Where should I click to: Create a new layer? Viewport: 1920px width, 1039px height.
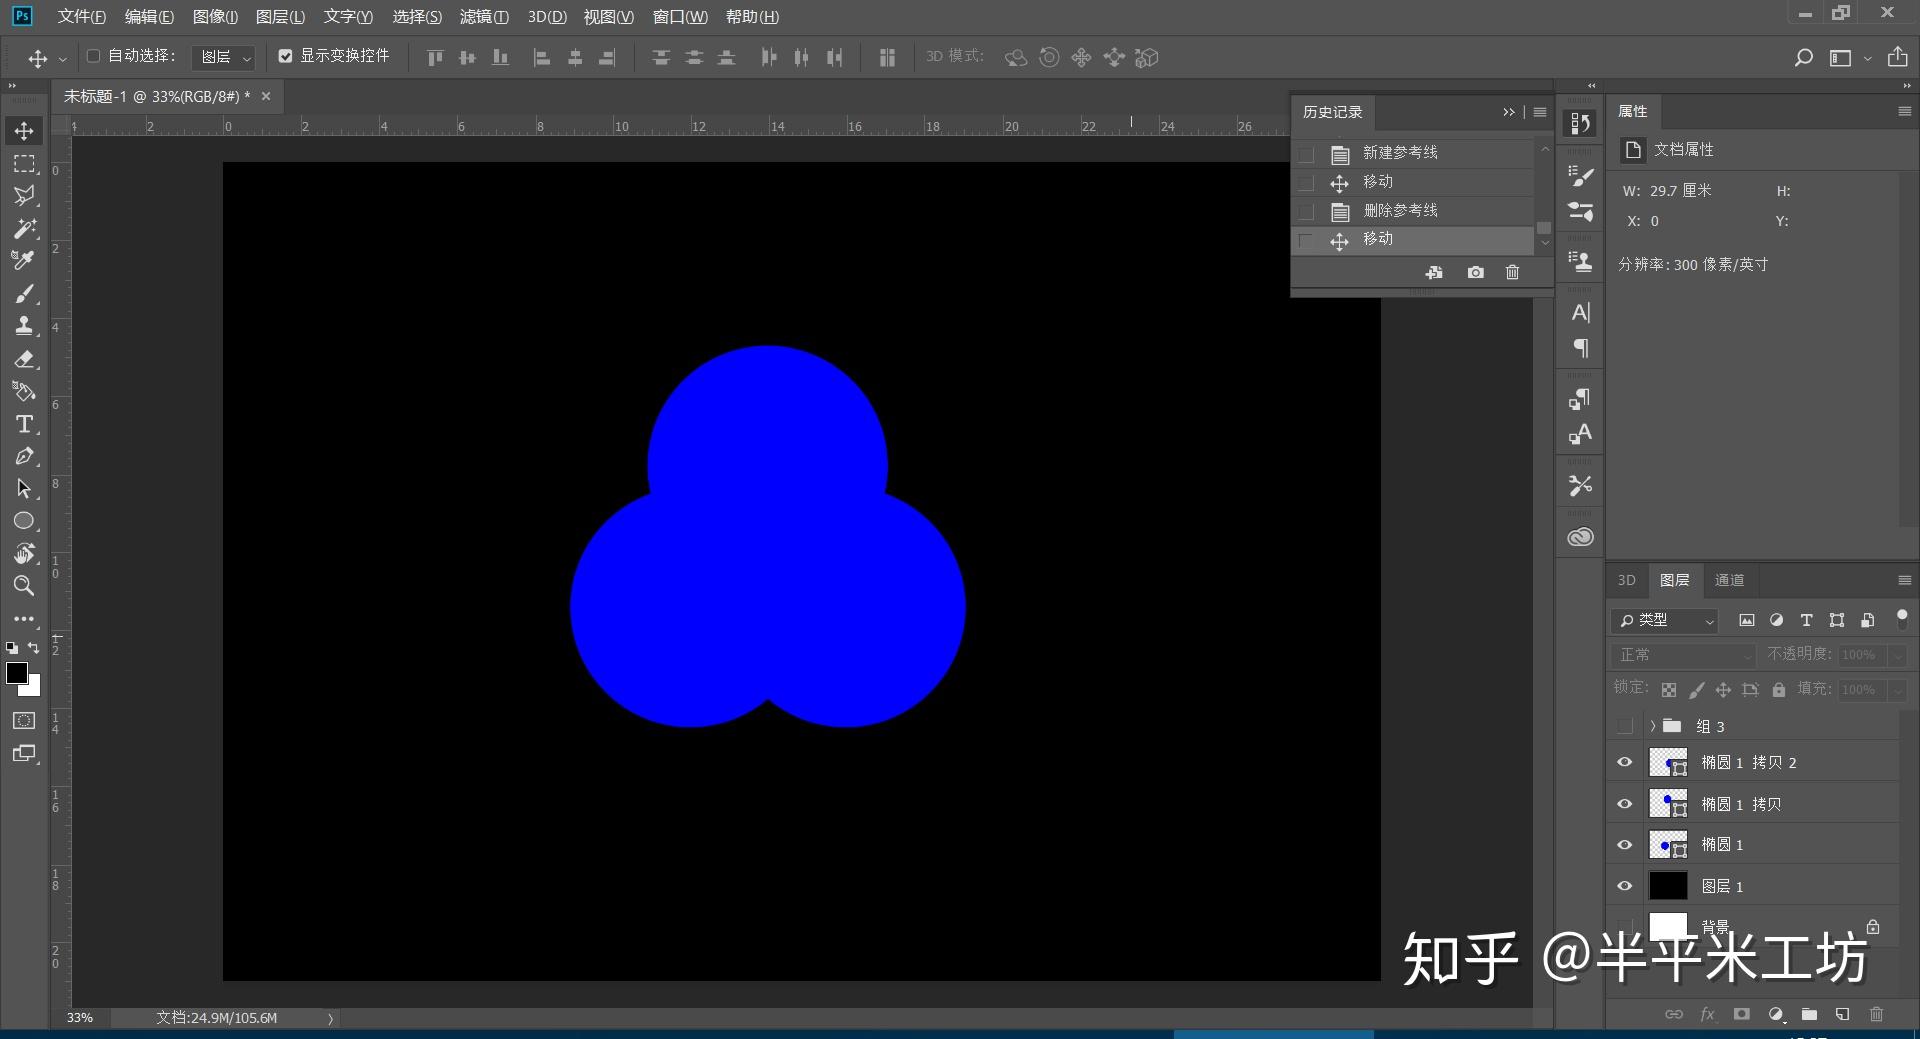pos(1842,1014)
